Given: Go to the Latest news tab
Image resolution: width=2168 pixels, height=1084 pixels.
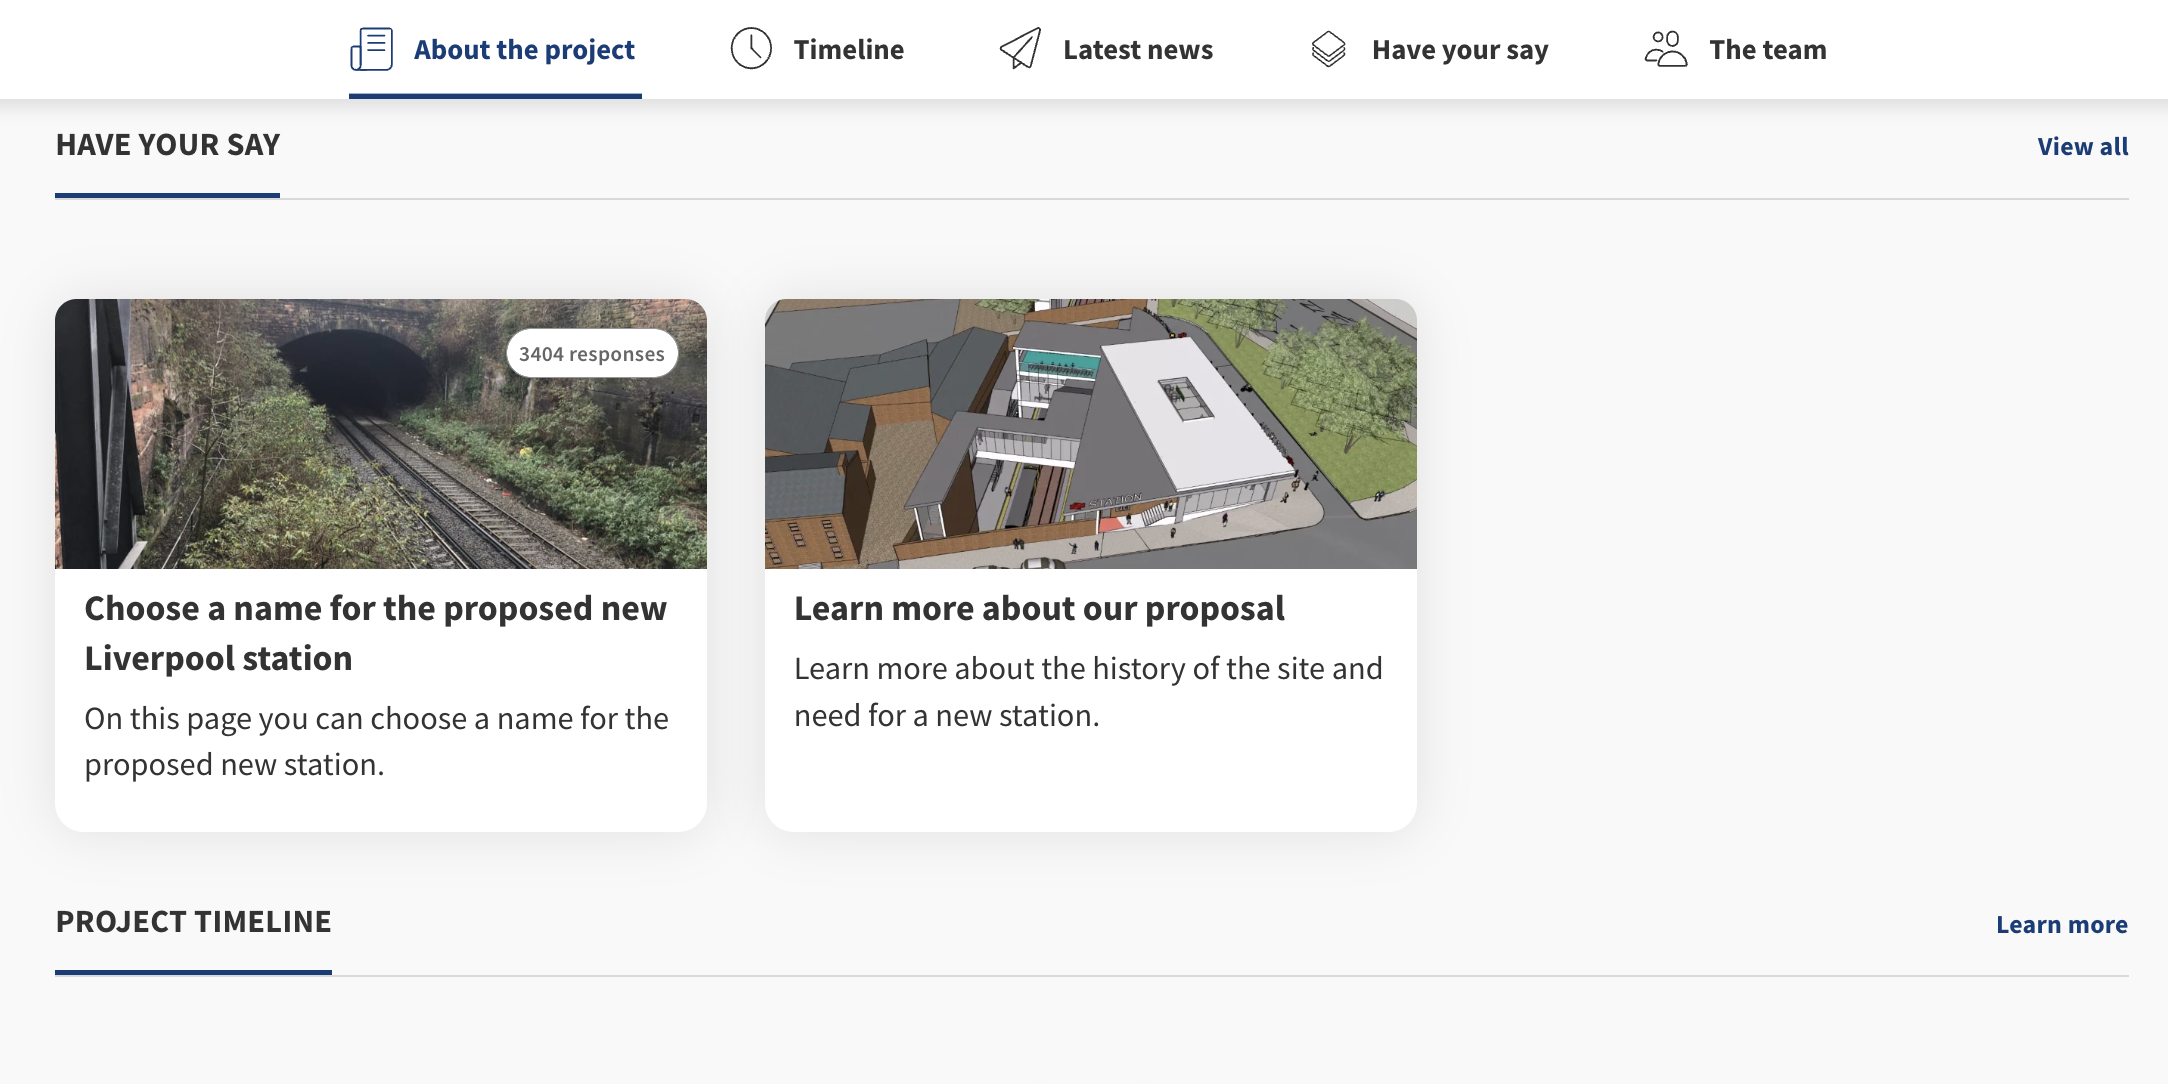Looking at the screenshot, I should (1106, 49).
